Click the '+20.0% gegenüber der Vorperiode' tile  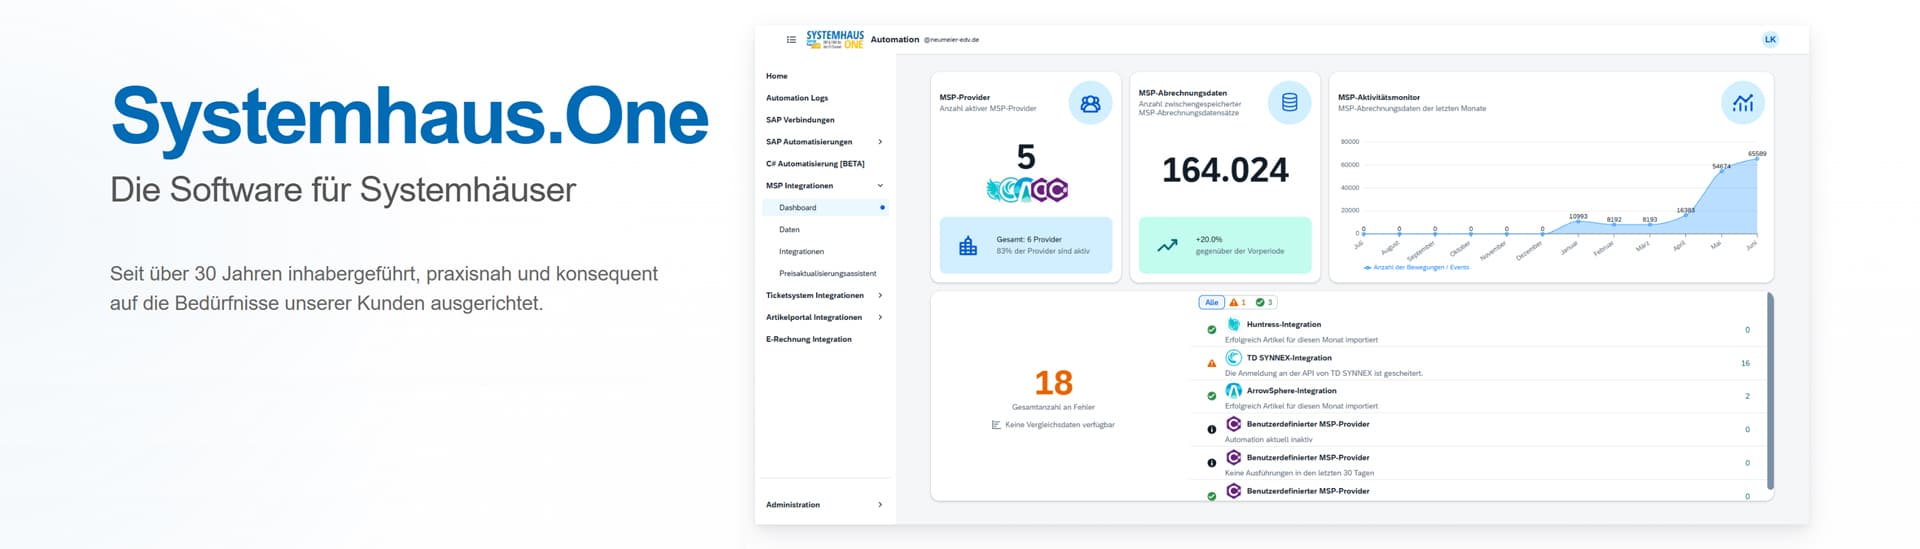click(x=1225, y=245)
